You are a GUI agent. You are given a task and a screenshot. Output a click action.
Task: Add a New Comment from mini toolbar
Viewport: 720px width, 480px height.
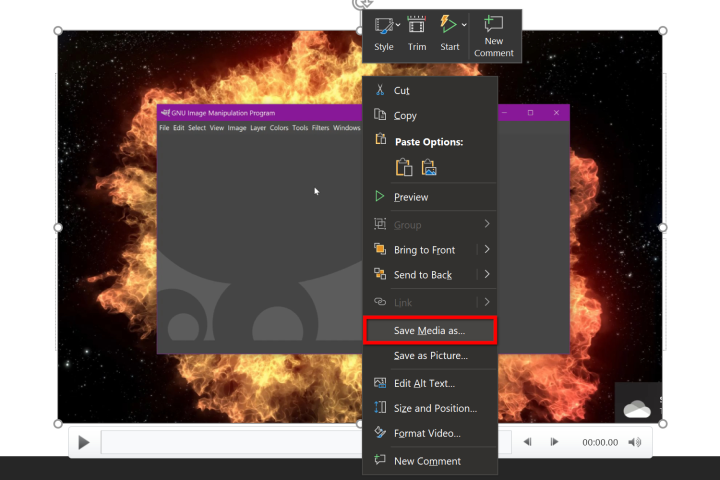click(494, 36)
